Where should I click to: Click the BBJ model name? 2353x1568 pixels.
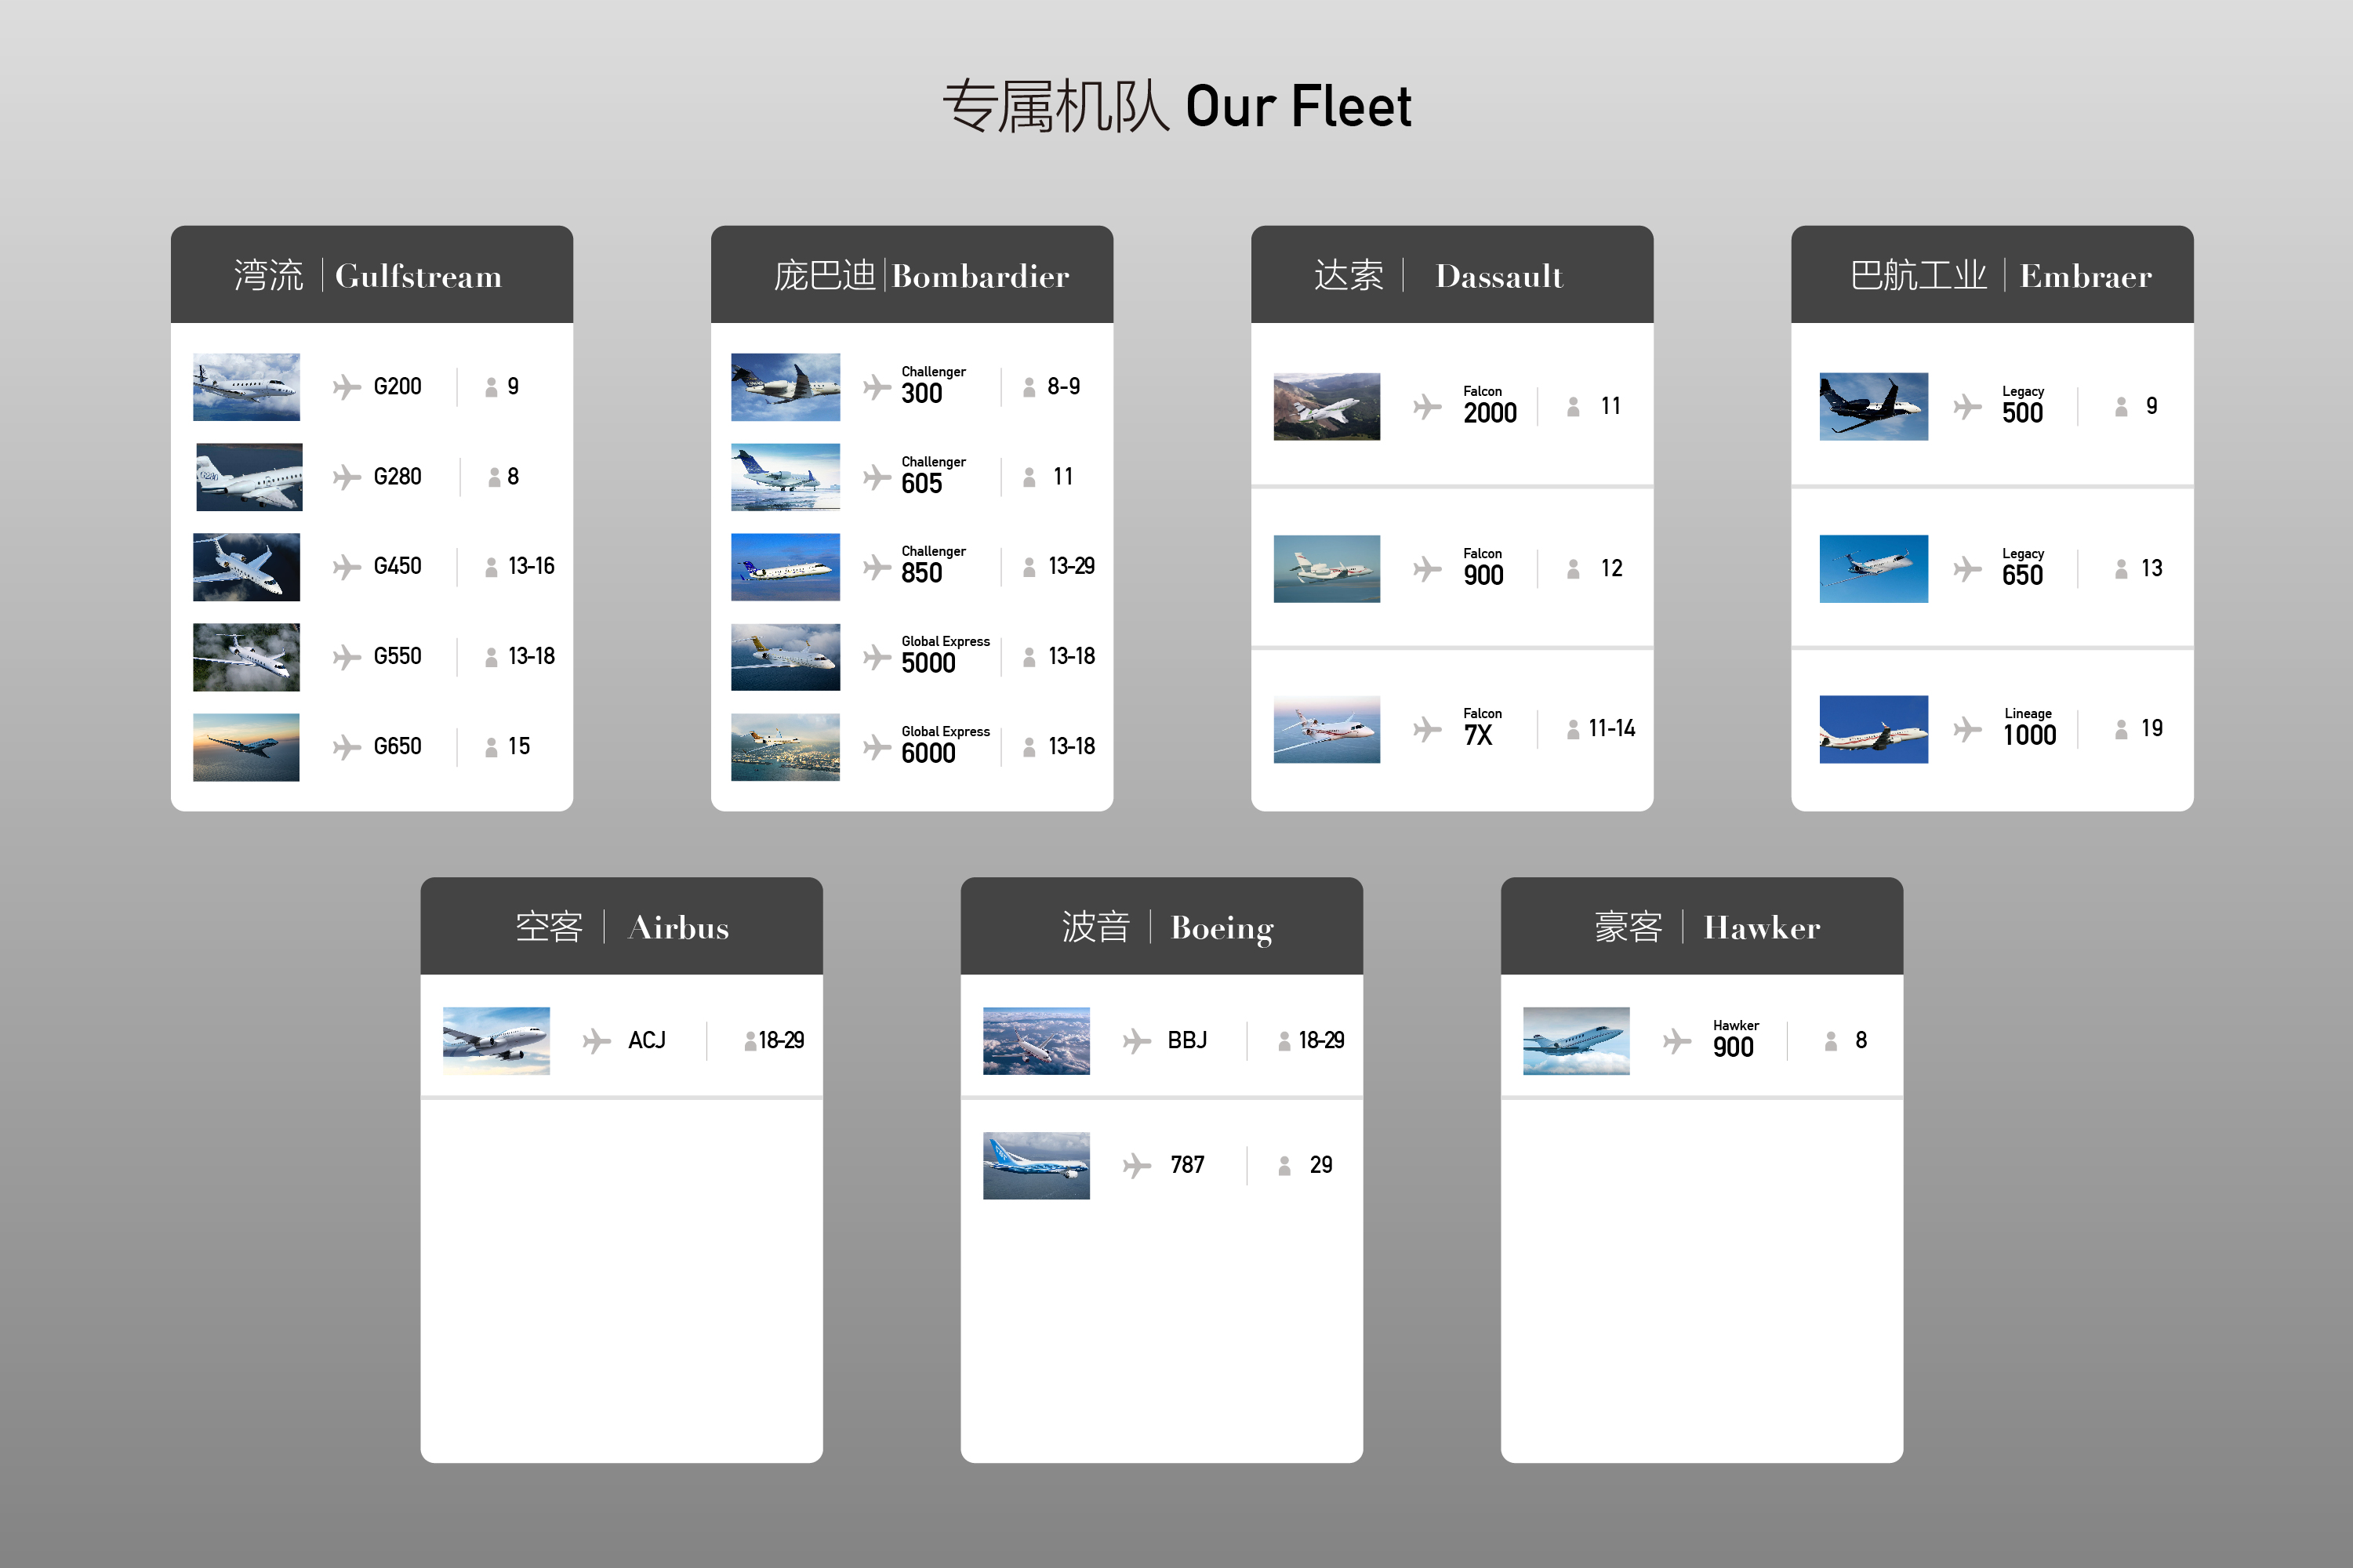[x=1187, y=1041]
